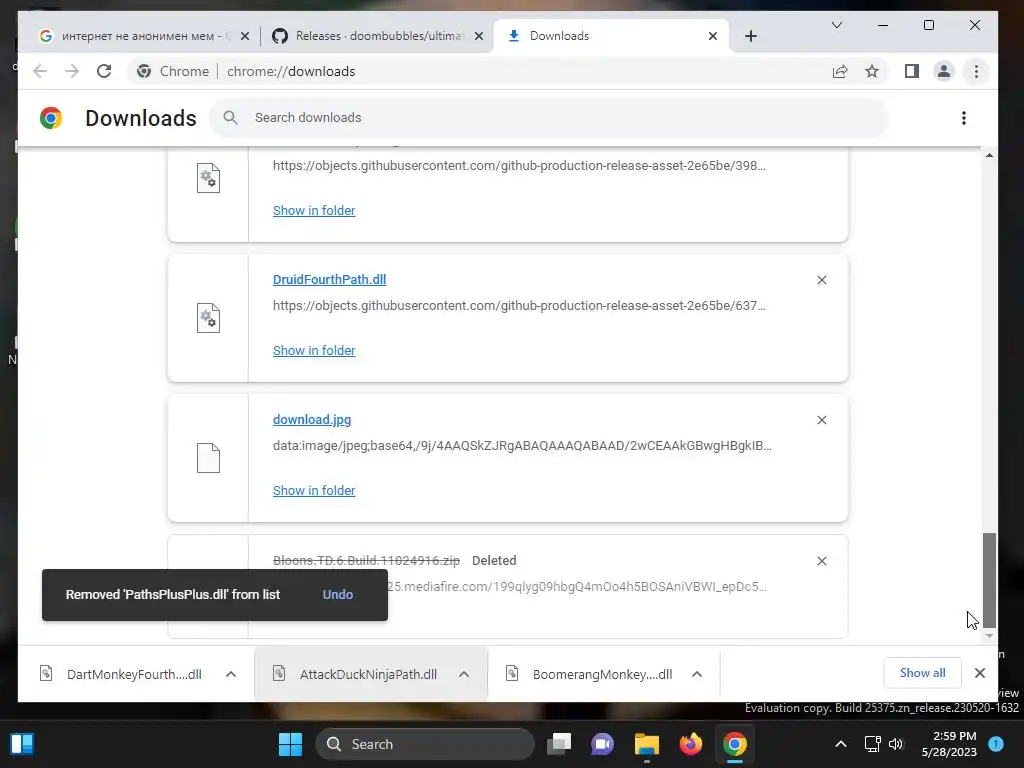Click the magnifier icon in Search downloads
The image size is (1024, 768).
click(230, 118)
